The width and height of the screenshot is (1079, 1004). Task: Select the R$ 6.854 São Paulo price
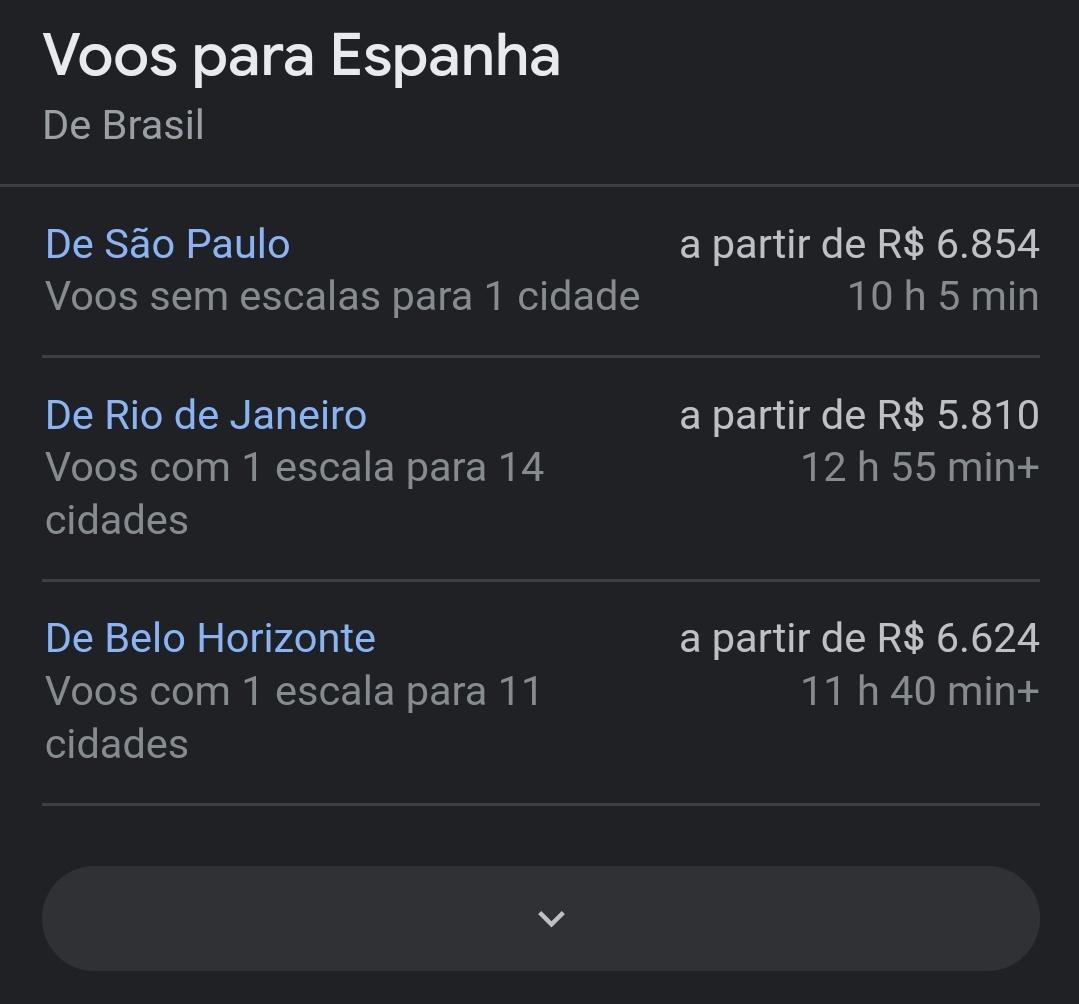958,244
